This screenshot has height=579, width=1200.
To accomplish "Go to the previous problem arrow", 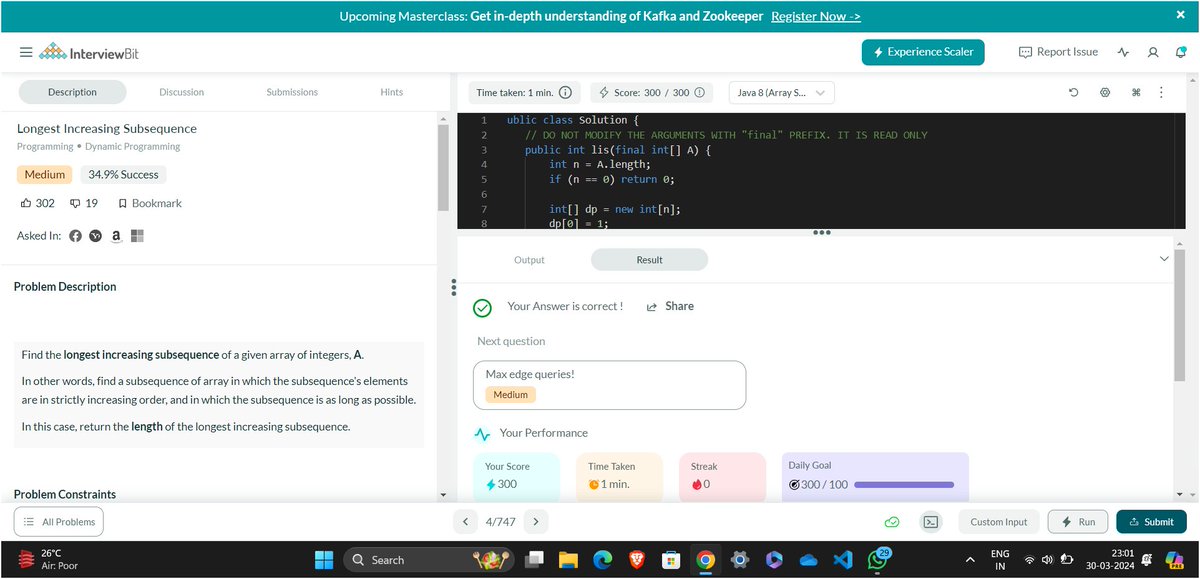I will point(465,521).
